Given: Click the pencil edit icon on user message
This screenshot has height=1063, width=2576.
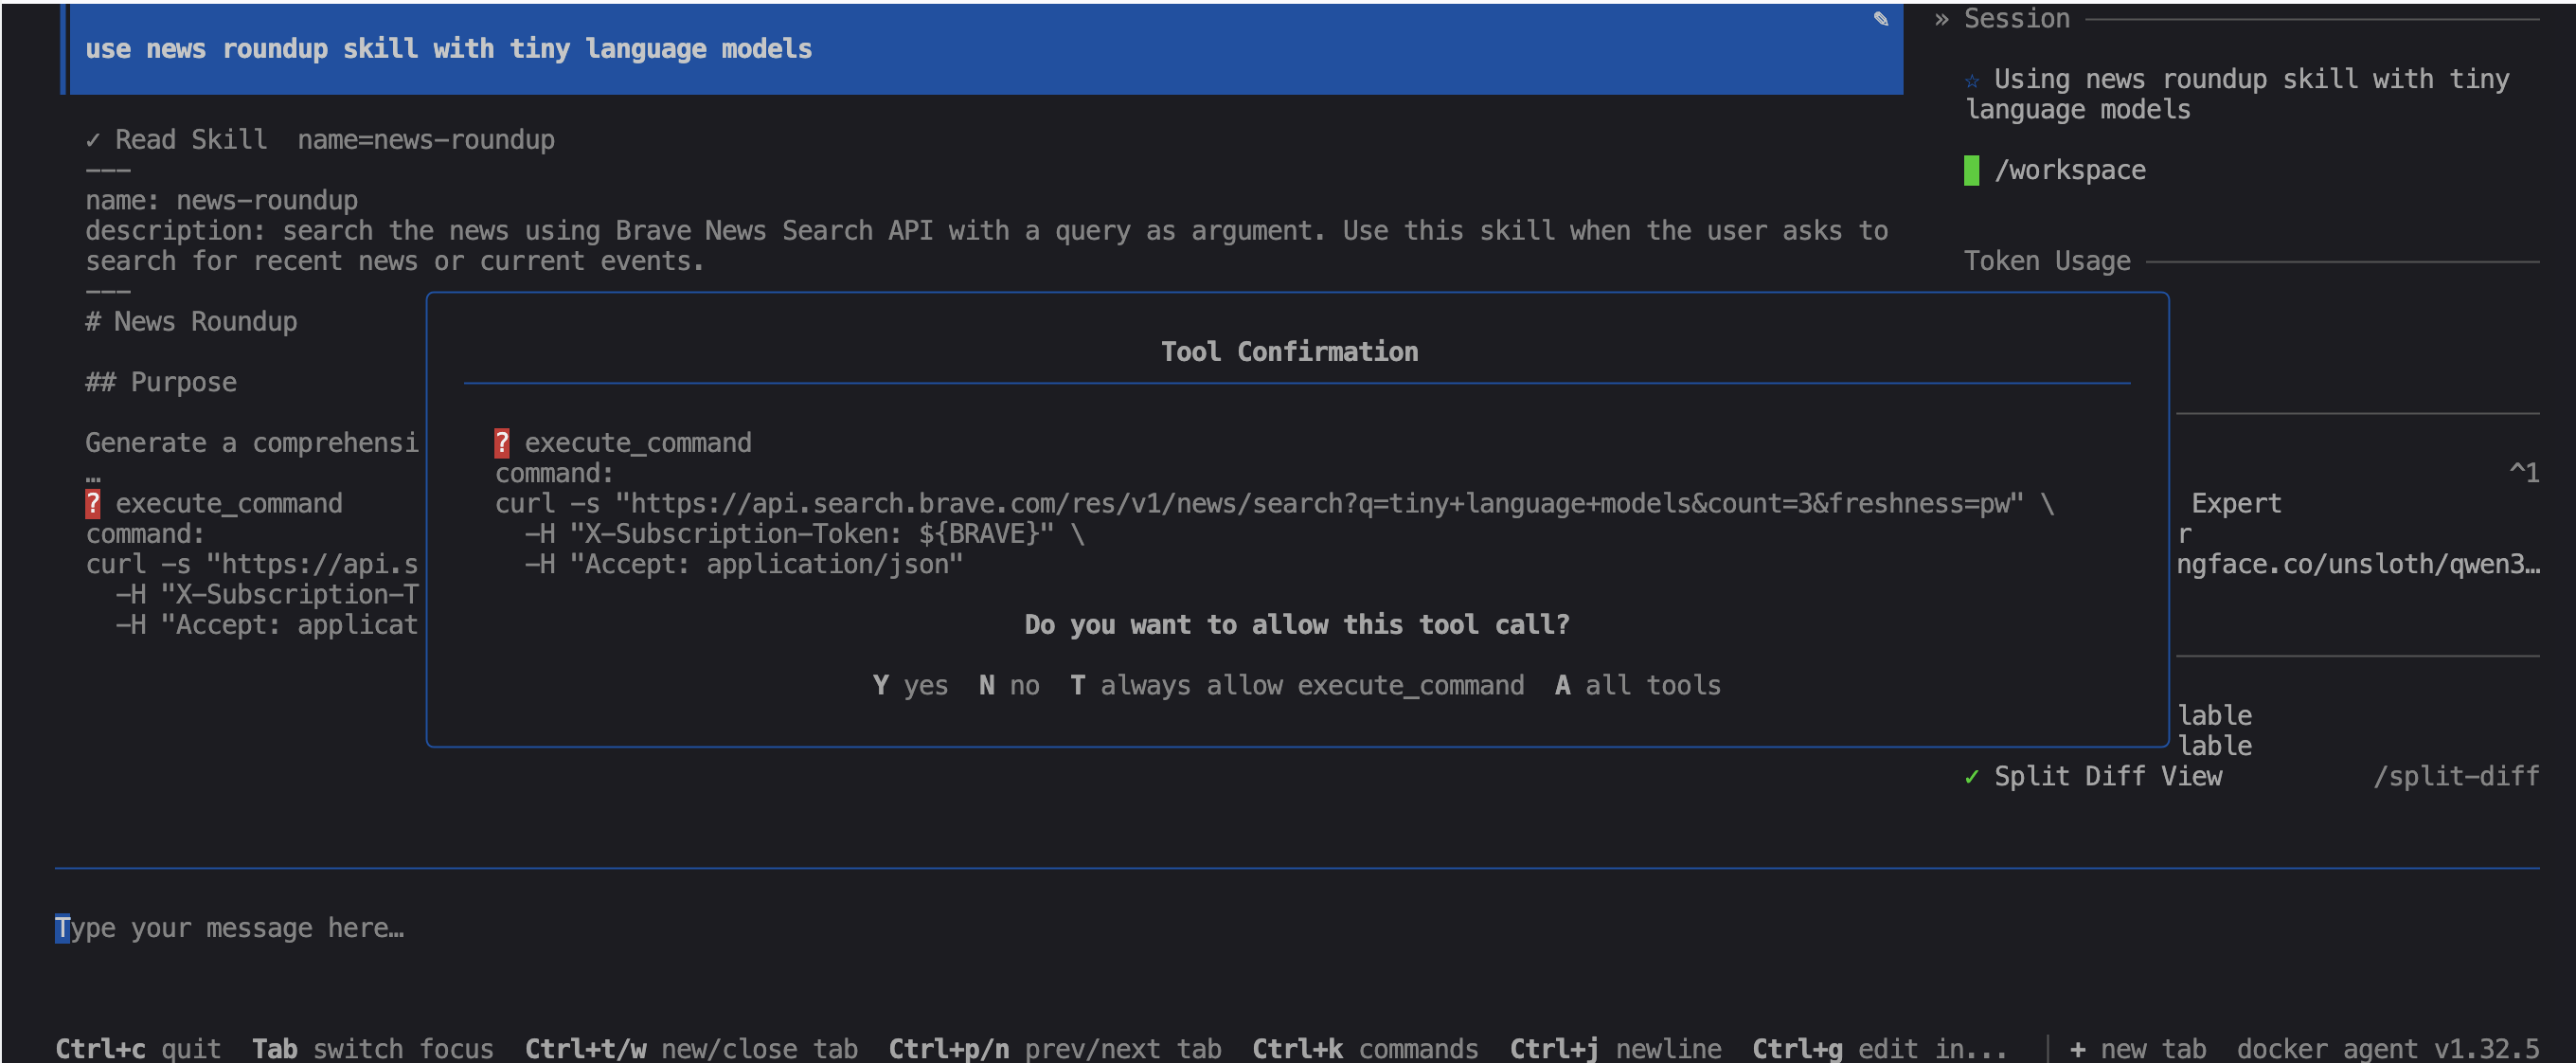Looking at the screenshot, I should 1880,19.
